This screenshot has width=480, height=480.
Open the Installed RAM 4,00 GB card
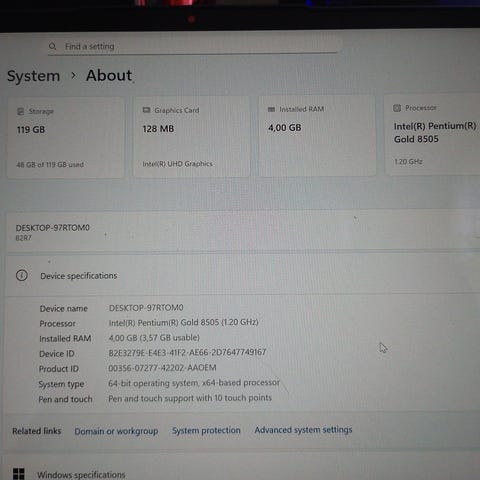317,135
